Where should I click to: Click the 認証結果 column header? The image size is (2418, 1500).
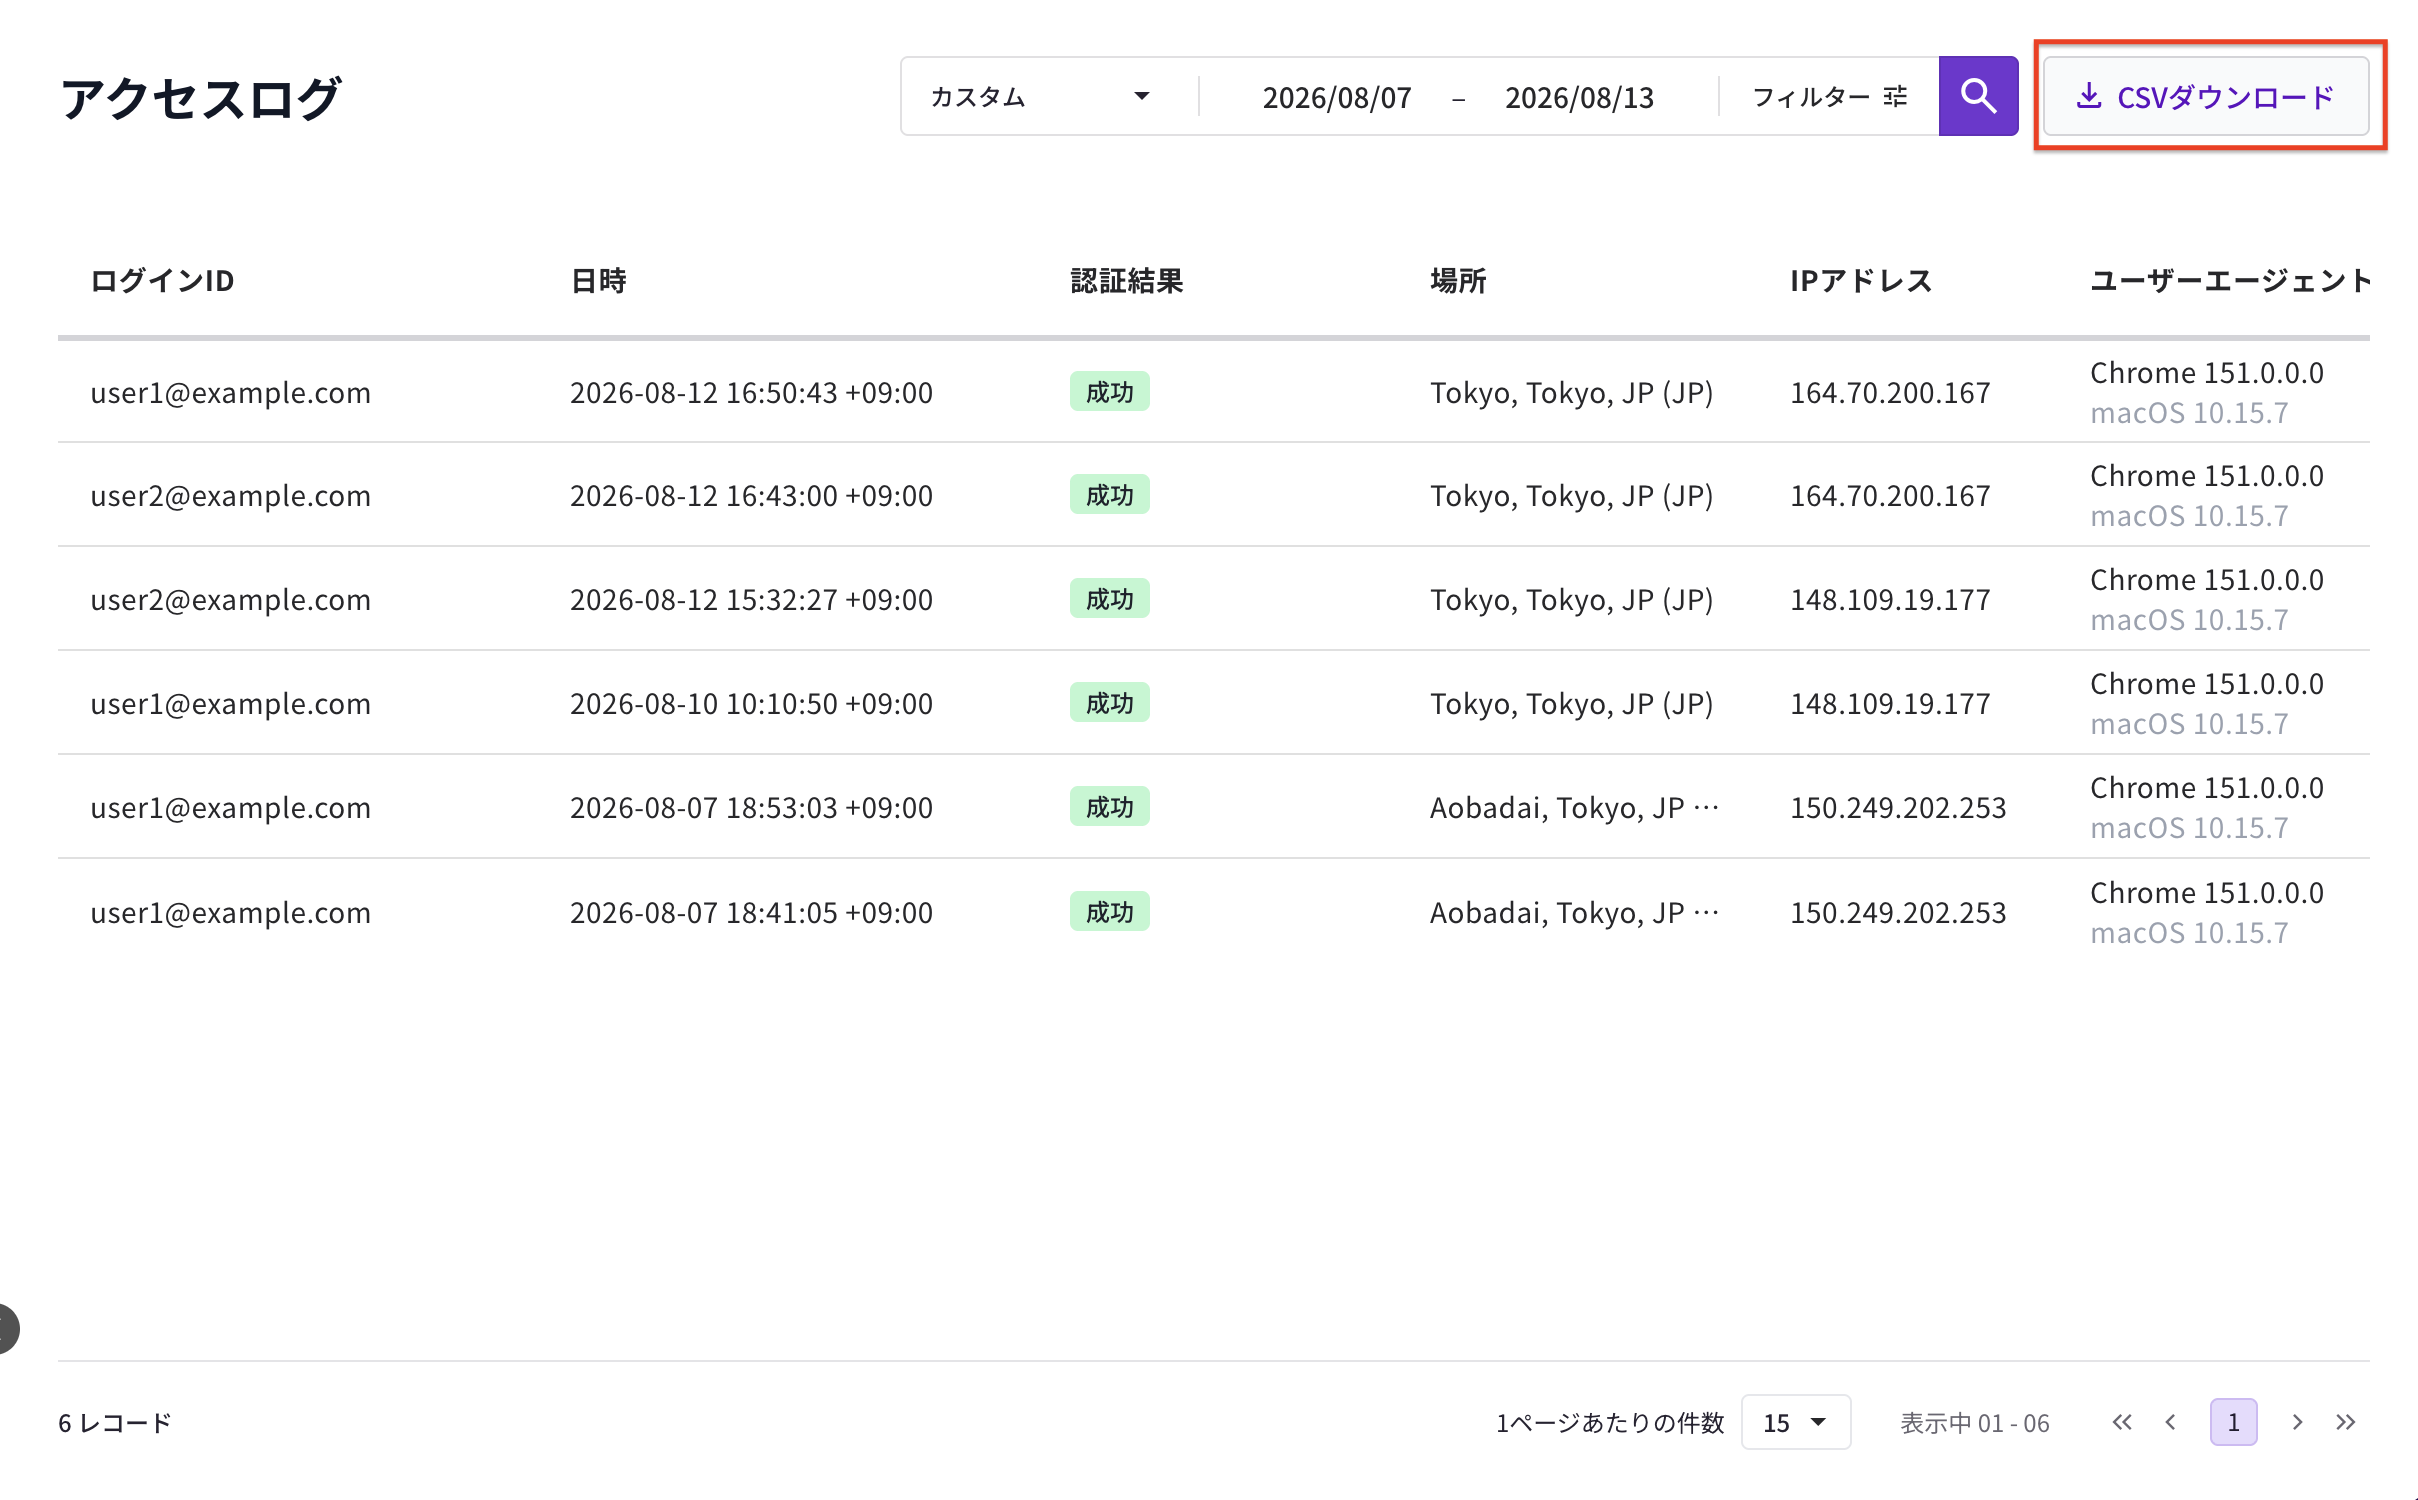[x=1126, y=281]
